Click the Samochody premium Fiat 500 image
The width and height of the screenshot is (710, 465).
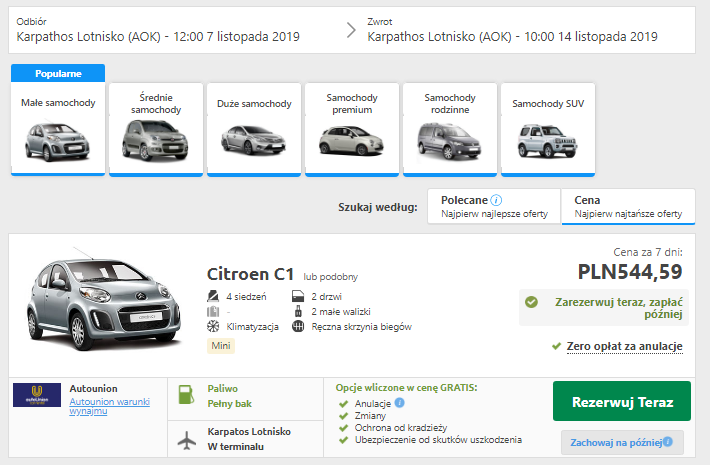click(351, 141)
